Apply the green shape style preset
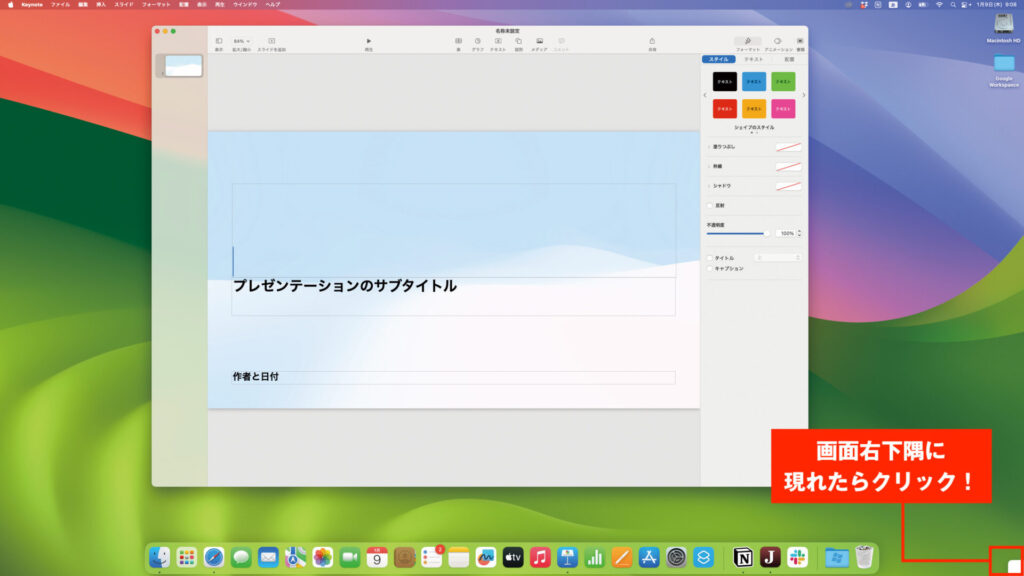Image resolution: width=1024 pixels, height=576 pixels. (783, 82)
